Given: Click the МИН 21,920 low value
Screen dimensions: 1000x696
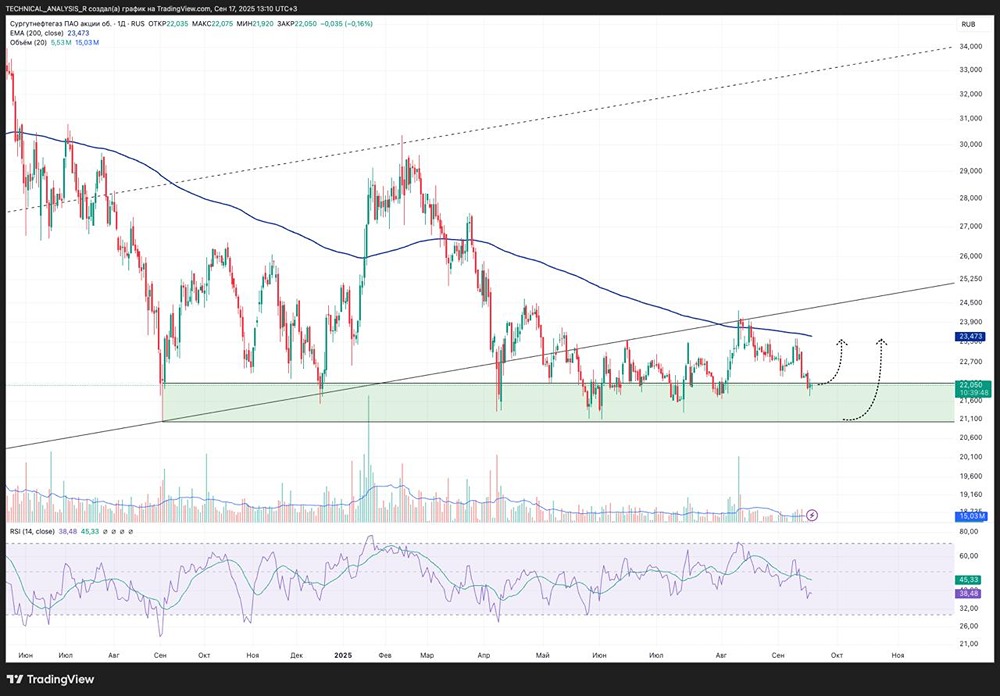Looking at the screenshot, I should pos(256,24).
